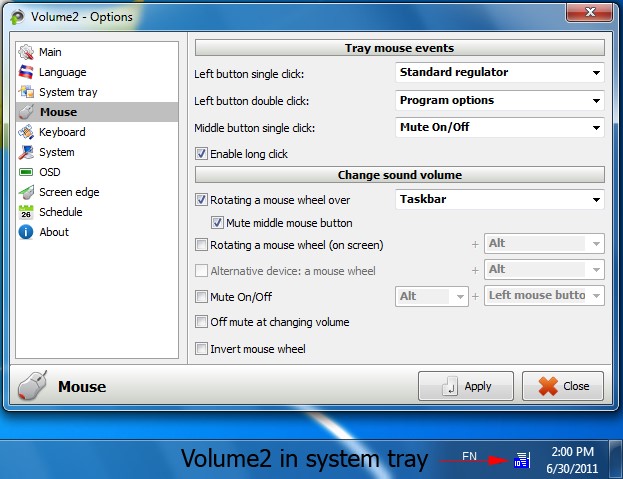This screenshot has width=623, height=479.
Task: Expand the Taskbar location dropdown
Action: tap(500, 200)
